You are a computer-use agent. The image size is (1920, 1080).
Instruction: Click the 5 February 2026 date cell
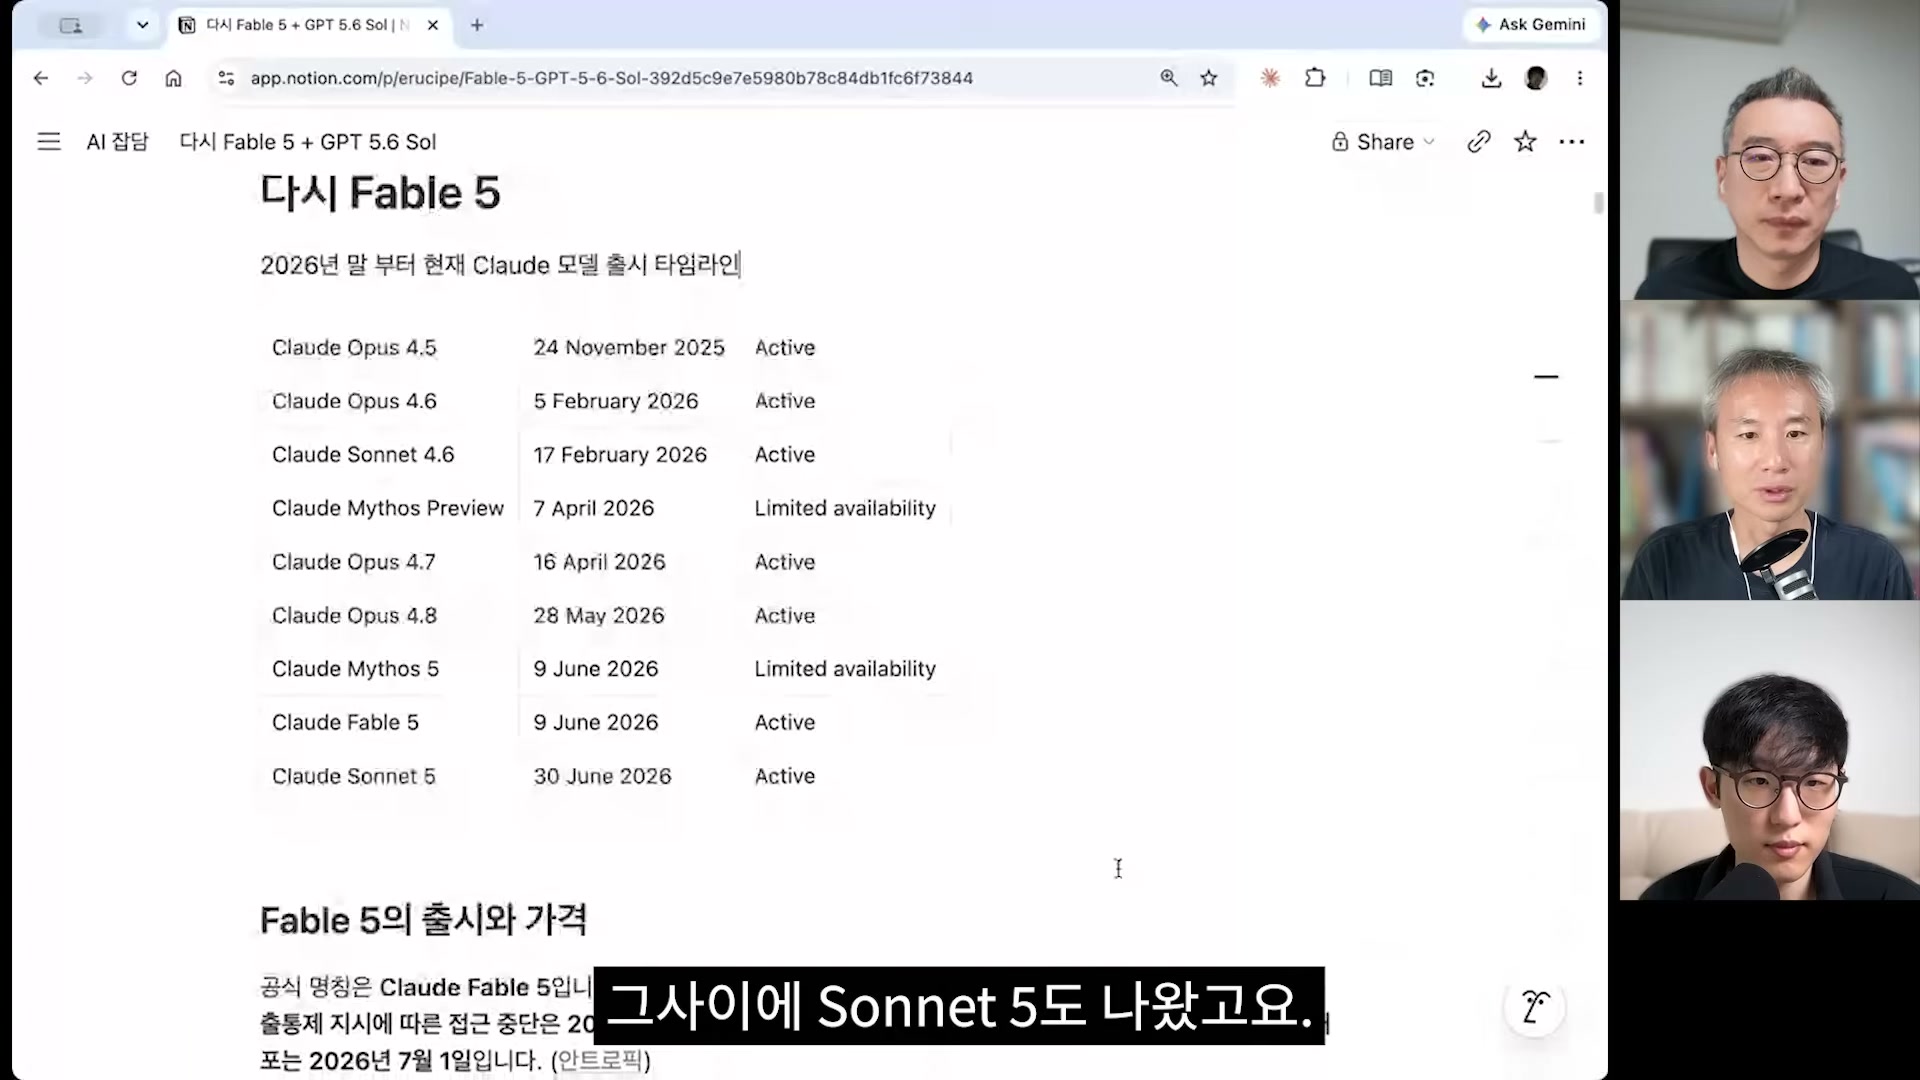click(x=616, y=401)
